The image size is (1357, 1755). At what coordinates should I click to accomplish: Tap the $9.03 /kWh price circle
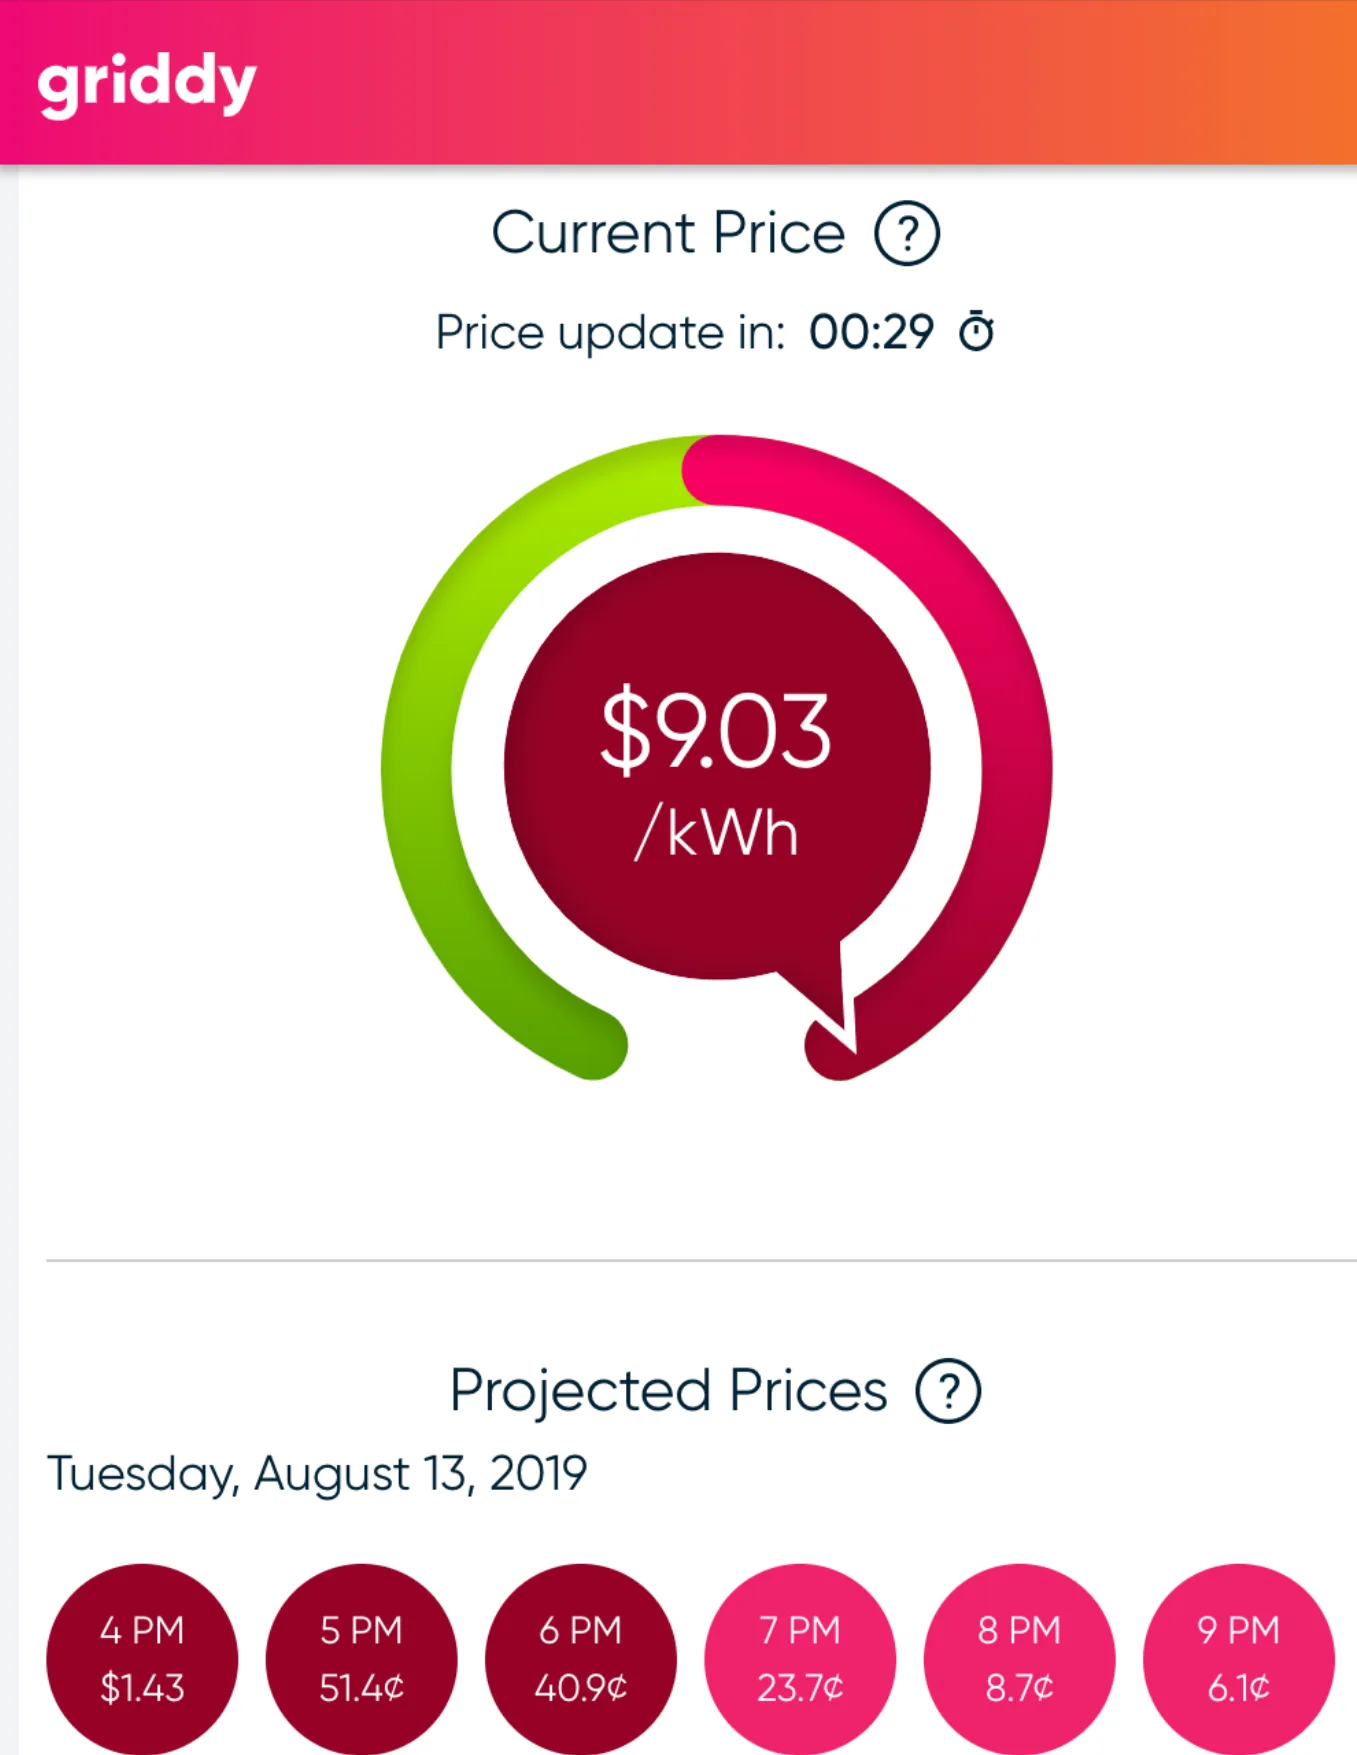(x=717, y=766)
